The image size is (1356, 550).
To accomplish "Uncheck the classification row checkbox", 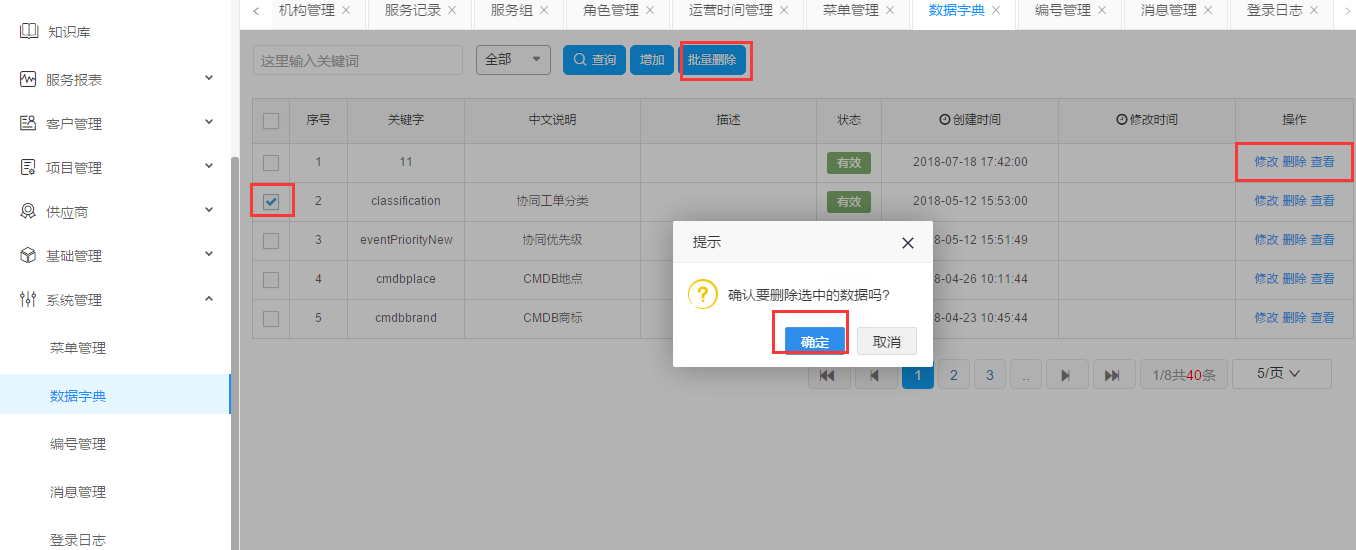I will 271,201.
